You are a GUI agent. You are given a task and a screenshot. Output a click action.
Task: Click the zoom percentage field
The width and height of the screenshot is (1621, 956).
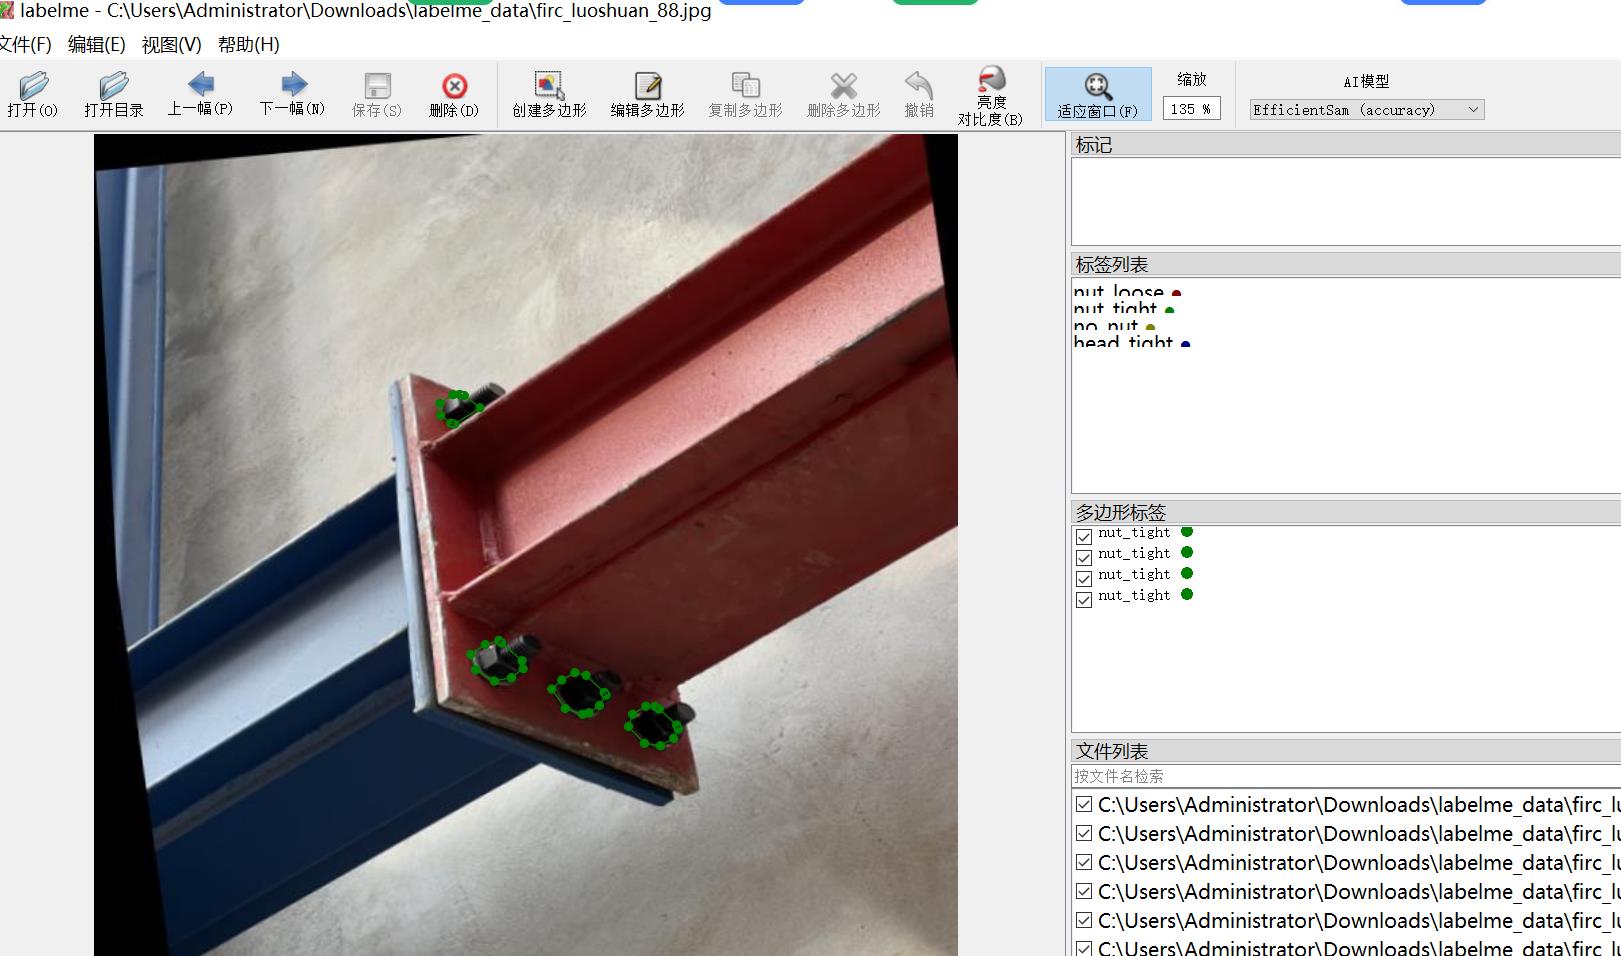(1190, 109)
